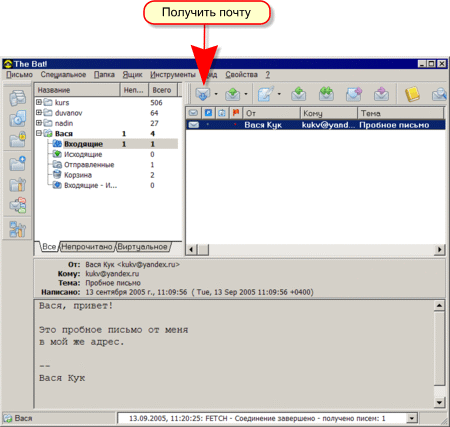Screen dimensions: 450x427
Task: Click the Send queued mail toolbar icon
Action: [232, 94]
